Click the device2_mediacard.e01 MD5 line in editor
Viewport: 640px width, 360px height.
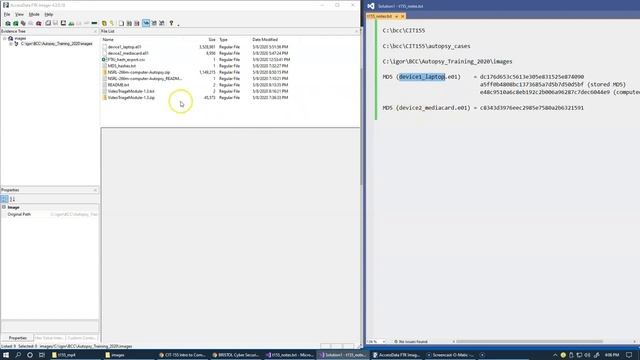pos(483,108)
